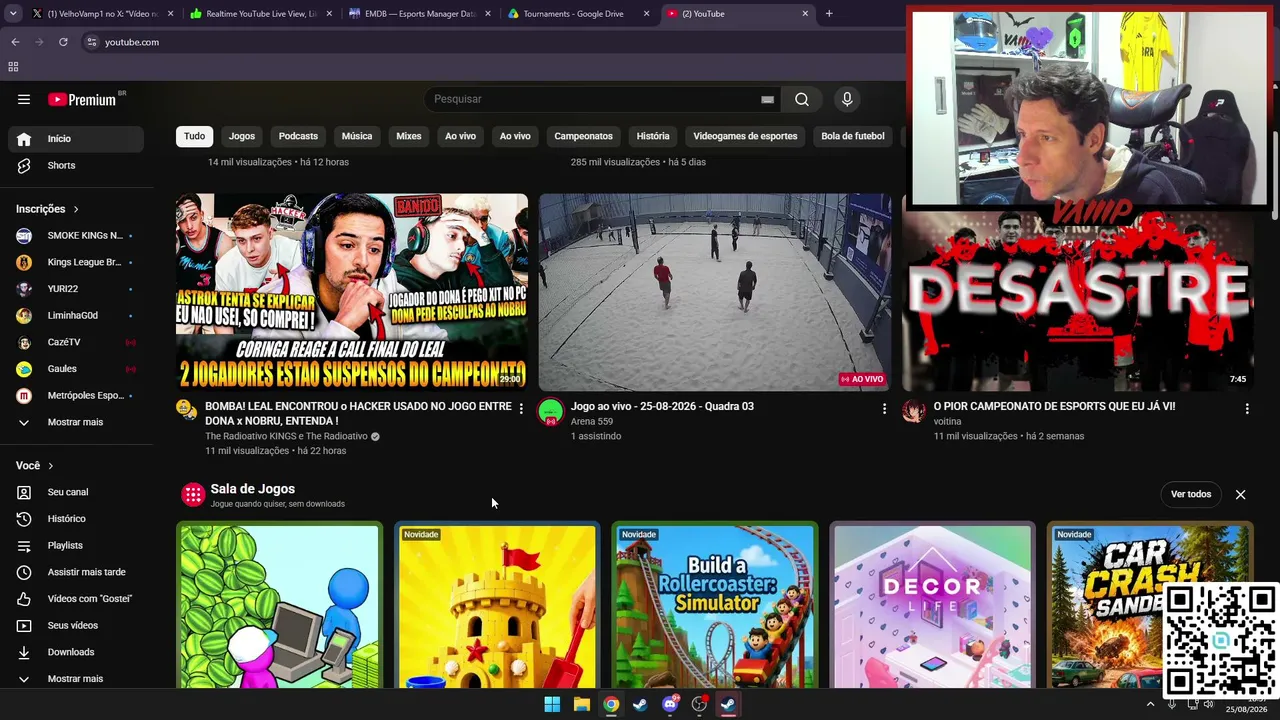Expand Mostrar mais under Inscrições
Screen dimensions: 1280x720
(76, 422)
